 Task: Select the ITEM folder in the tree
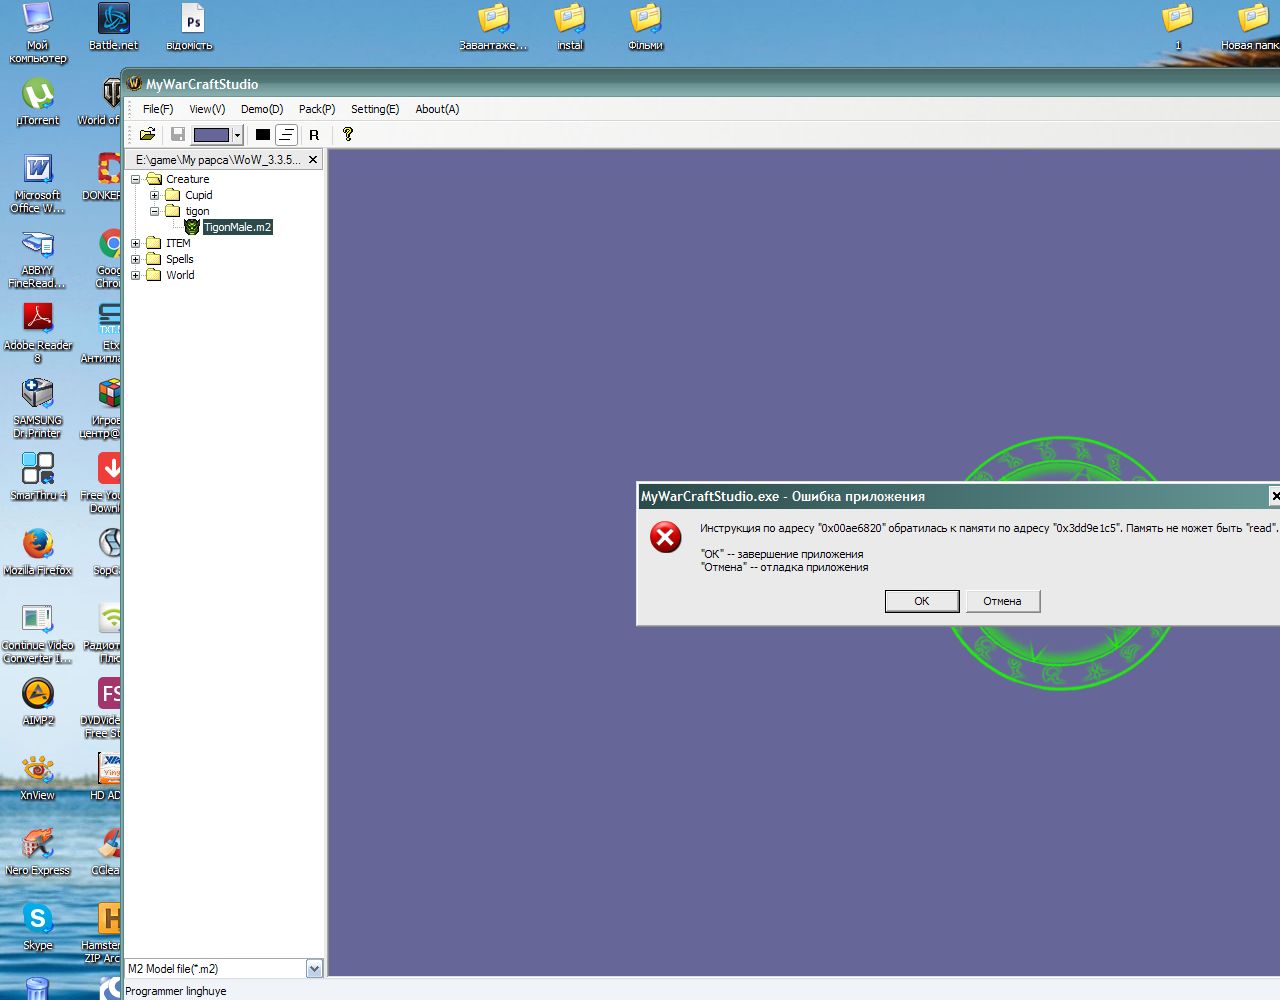[x=178, y=243]
